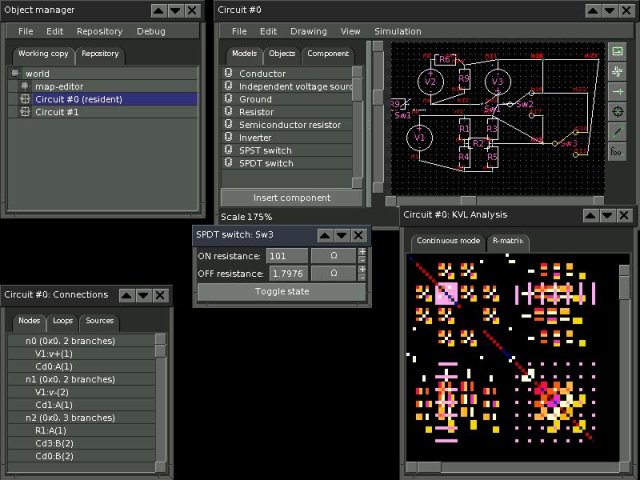Screen dimensions: 640x480
Task: Select the schematic view tool icon
Action: pyautogui.click(x=617, y=51)
